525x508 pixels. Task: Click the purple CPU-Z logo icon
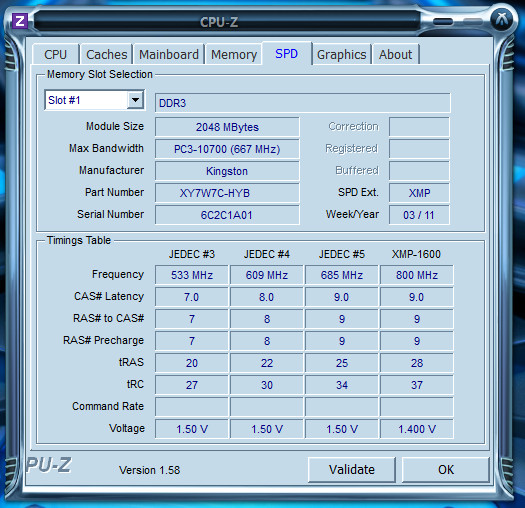coord(20,21)
